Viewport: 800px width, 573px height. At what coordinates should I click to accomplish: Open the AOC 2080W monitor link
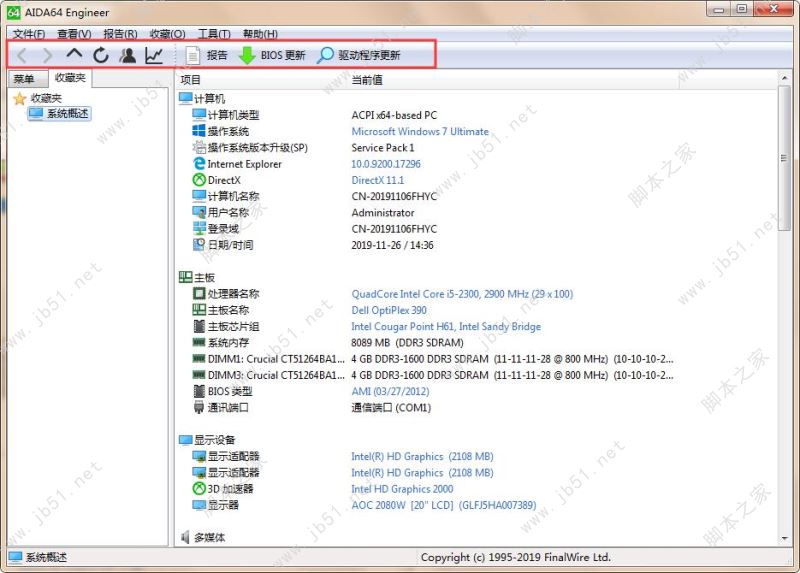pyautogui.click(x=444, y=505)
